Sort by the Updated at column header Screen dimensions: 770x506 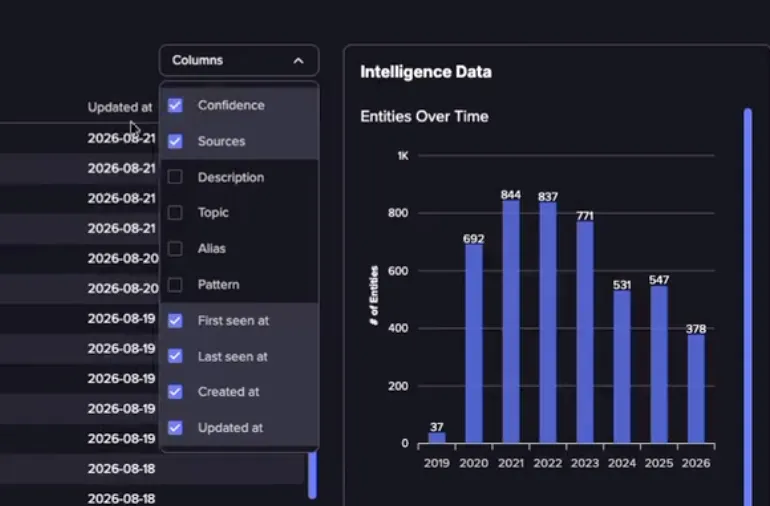coord(120,107)
